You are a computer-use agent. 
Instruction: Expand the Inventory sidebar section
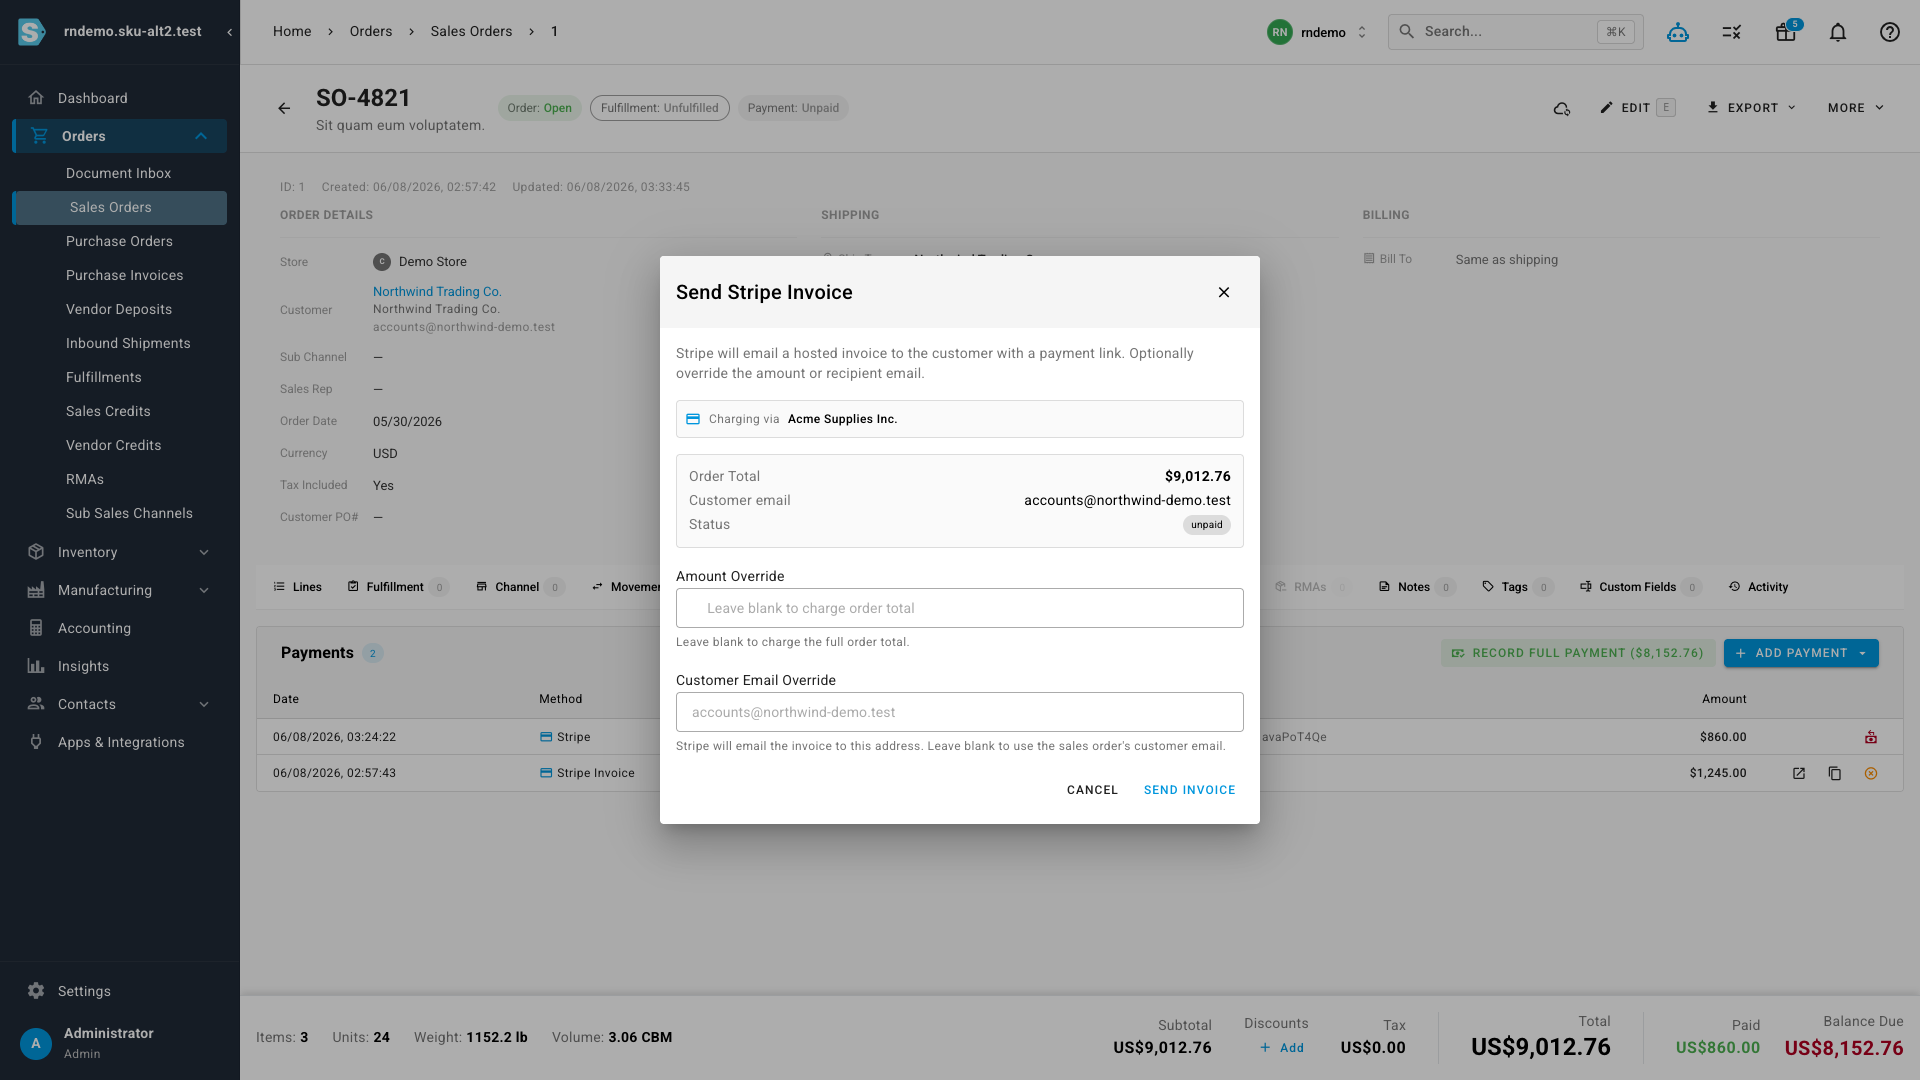click(x=120, y=552)
